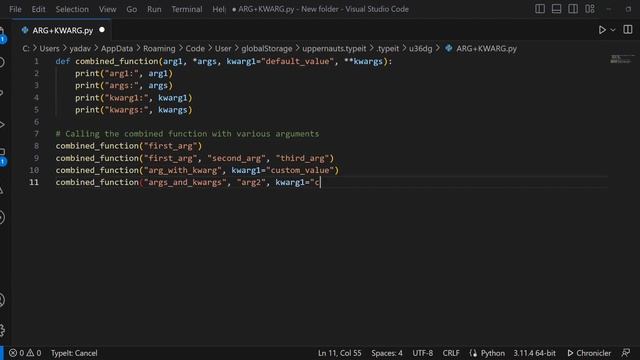Click the editor minimap preview
This screenshot has width=640, height=360.
(622, 59)
